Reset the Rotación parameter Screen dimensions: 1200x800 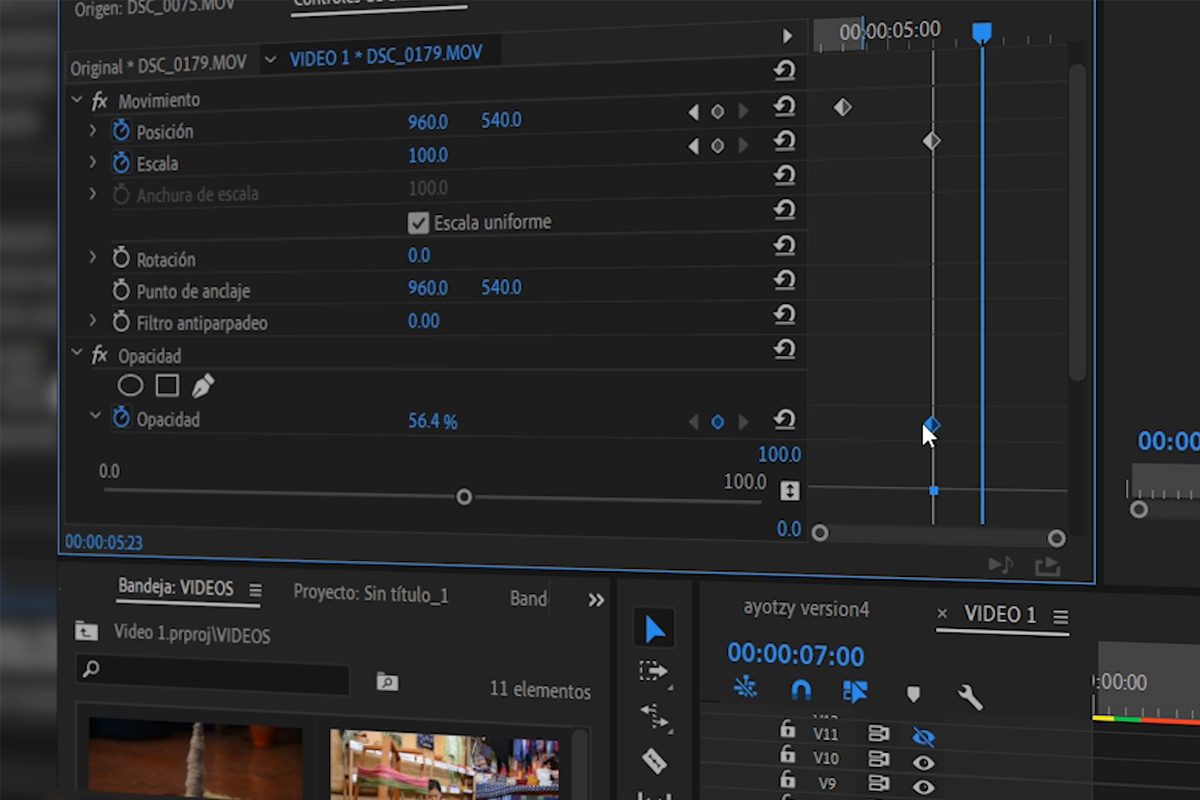tap(785, 246)
